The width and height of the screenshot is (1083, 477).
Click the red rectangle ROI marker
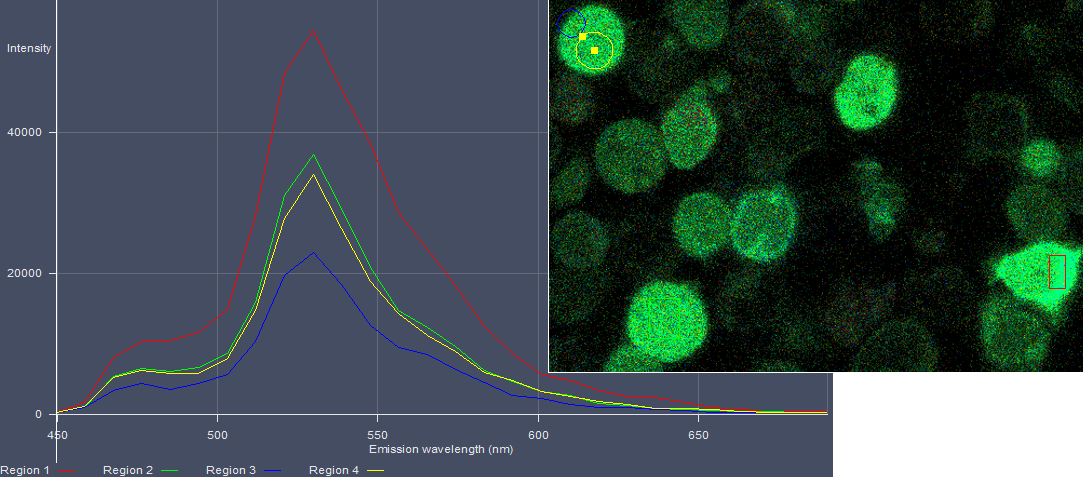coord(1057,272)
